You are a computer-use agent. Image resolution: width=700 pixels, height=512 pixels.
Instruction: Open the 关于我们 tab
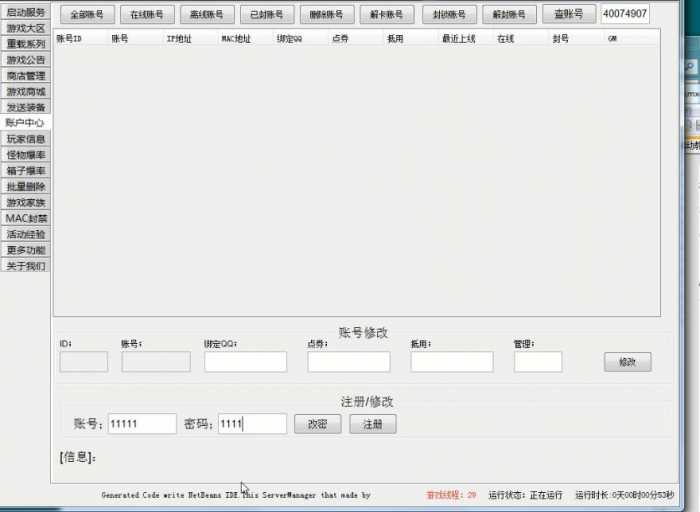tap(26, 266)
